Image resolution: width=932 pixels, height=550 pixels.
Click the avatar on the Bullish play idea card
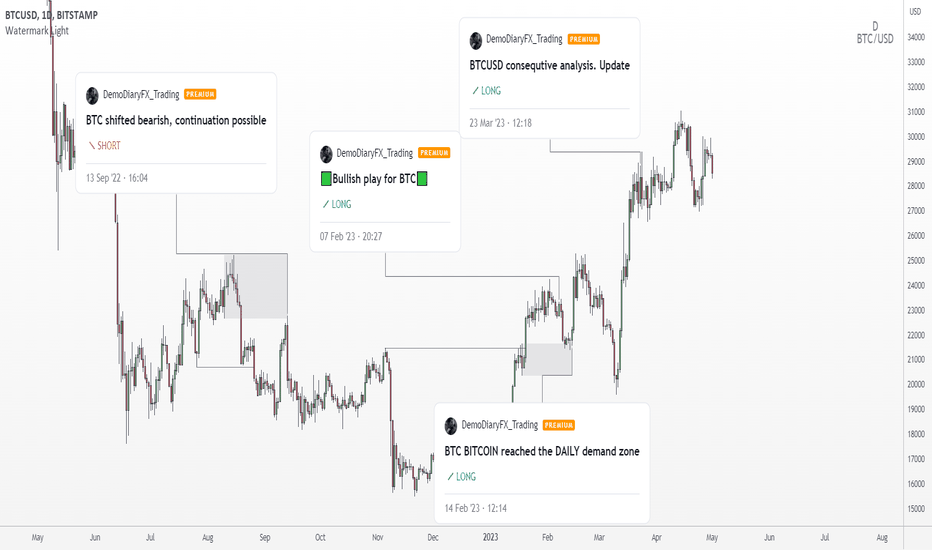326,154
